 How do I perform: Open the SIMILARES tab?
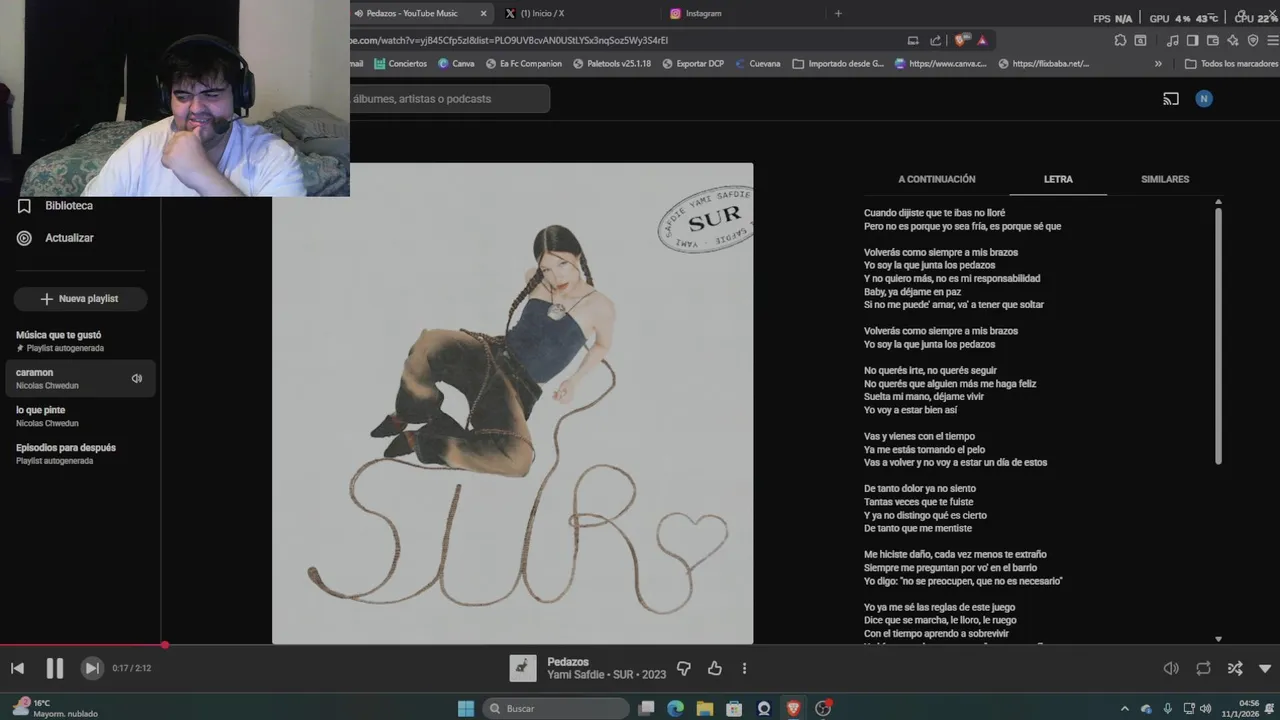click(1165, 179)
